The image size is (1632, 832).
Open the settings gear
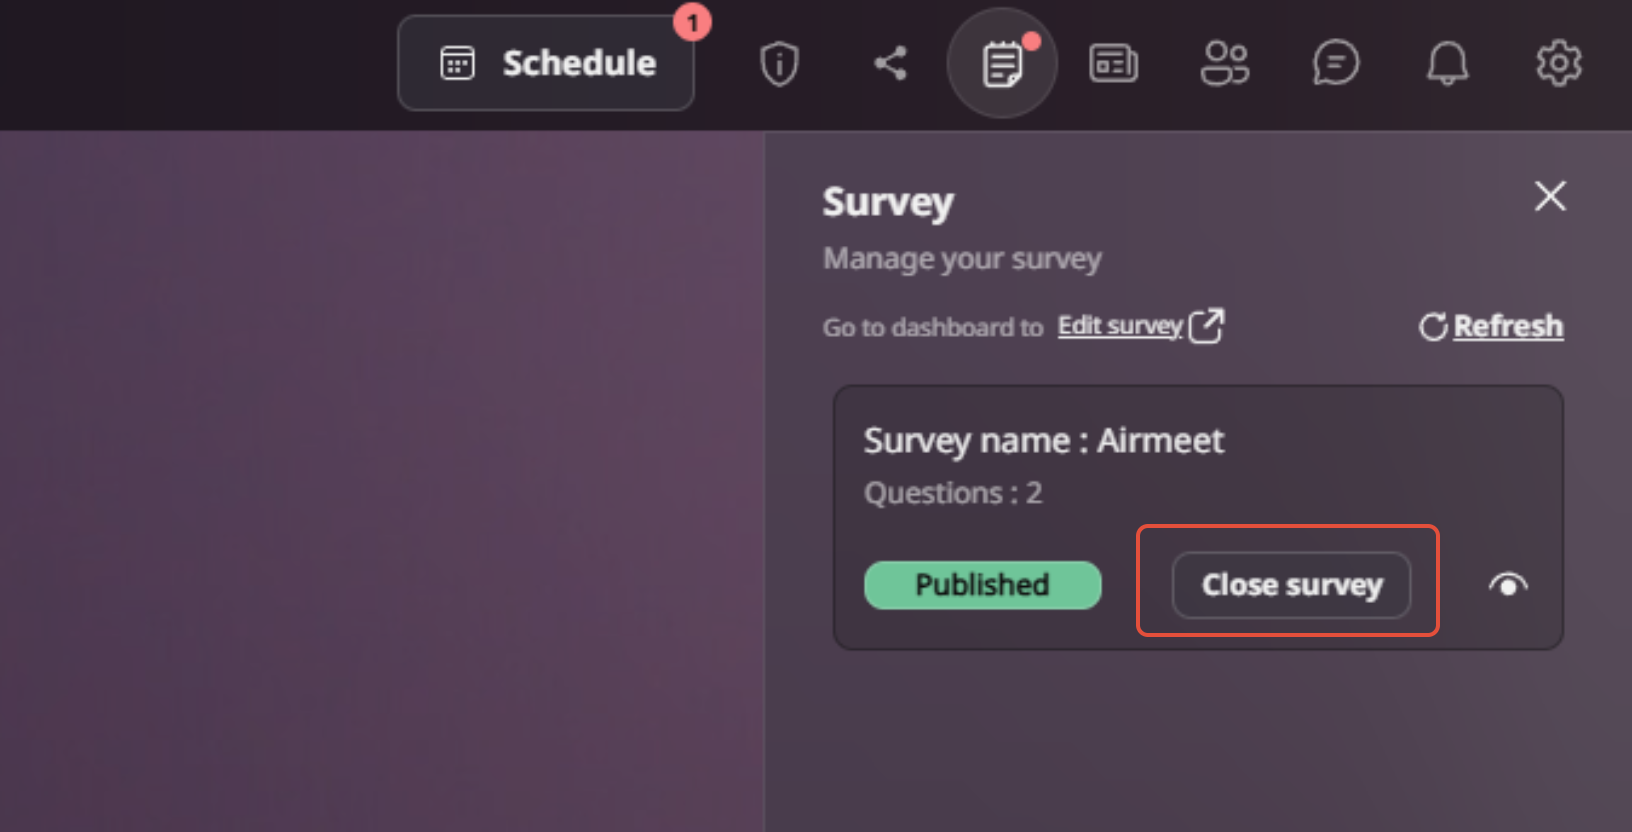point(1558,64)
